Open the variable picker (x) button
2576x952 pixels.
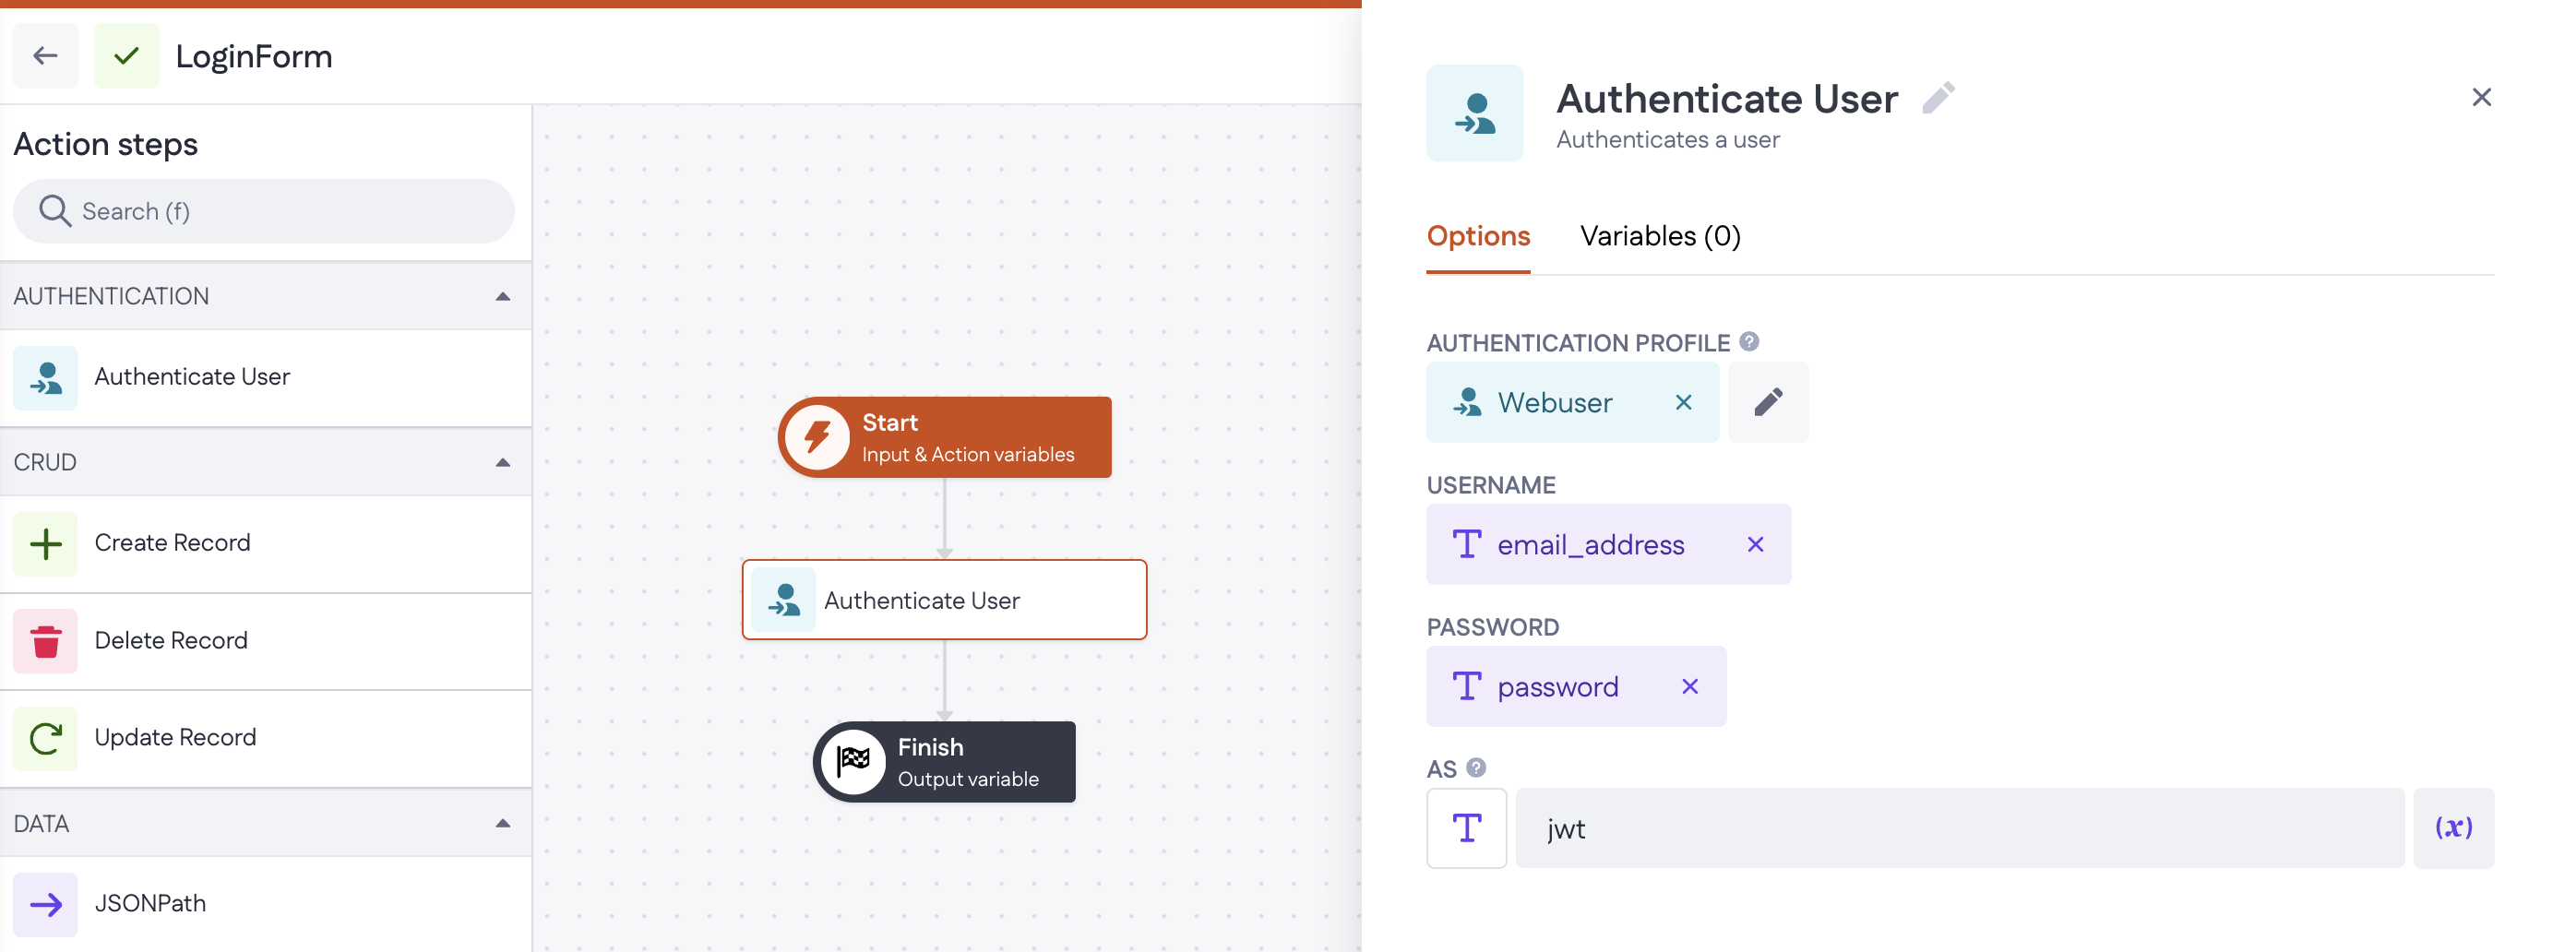click(2452, 828)
